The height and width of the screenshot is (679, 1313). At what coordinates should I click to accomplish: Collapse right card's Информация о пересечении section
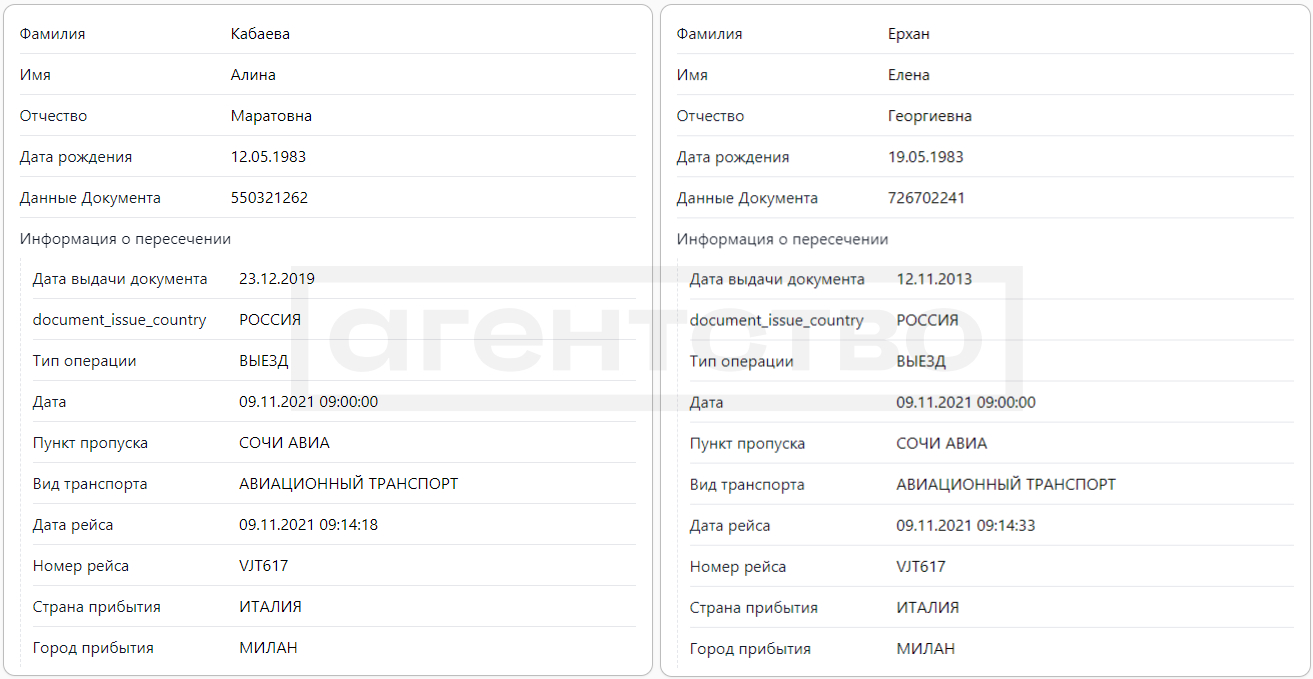click(x=782, y=239)
